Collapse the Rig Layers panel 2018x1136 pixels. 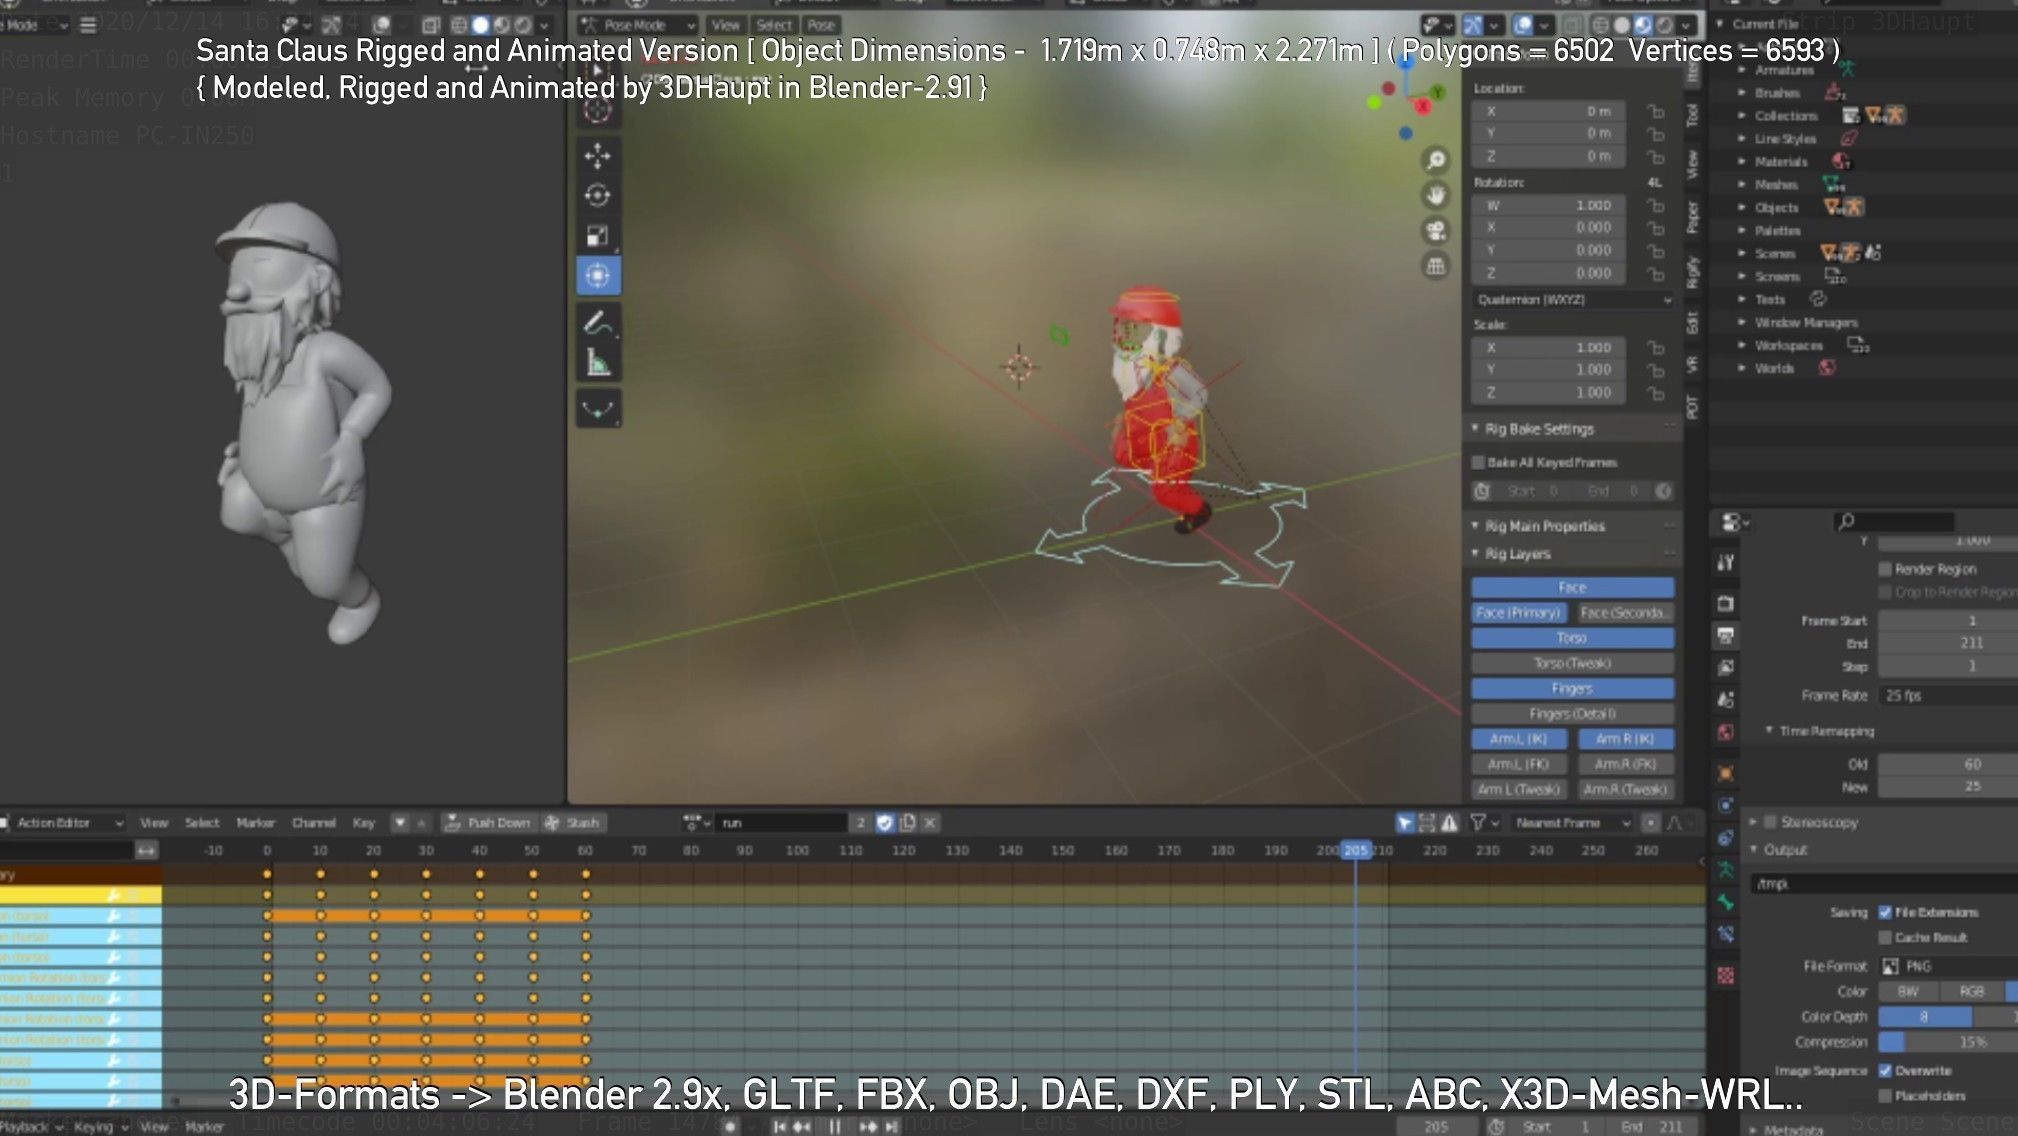pyautogui.click(x=1474, y=553)
